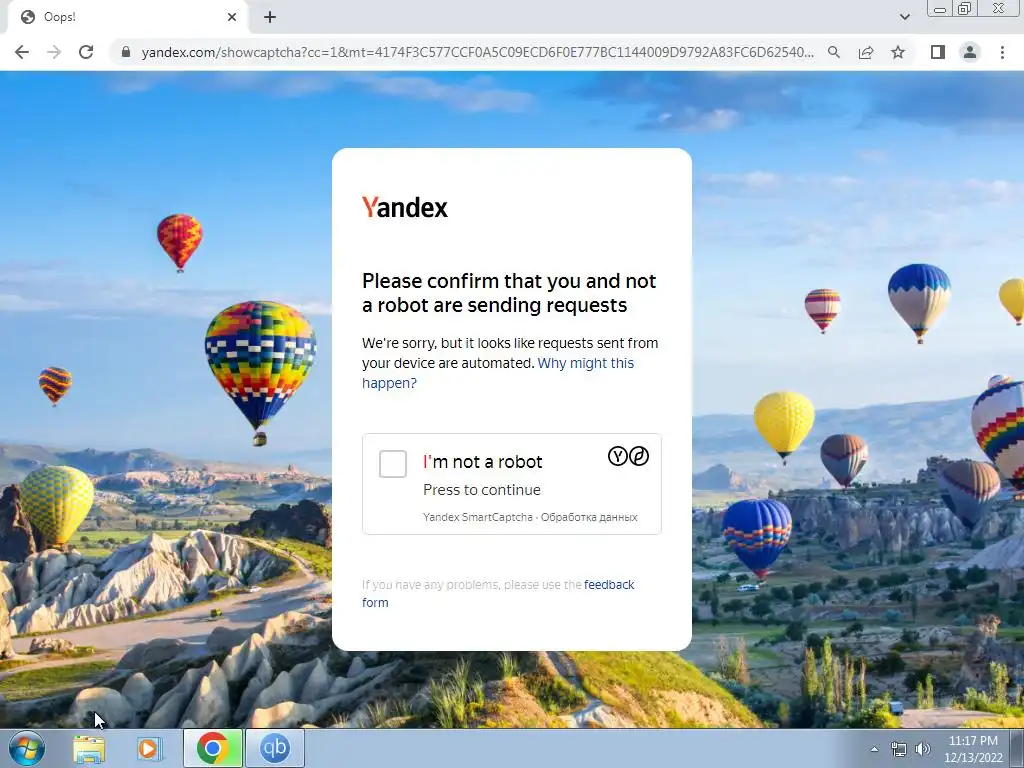Click the address bar URL field
The height and width of the screenshot is (768, 1024).
tap(477, 52)
